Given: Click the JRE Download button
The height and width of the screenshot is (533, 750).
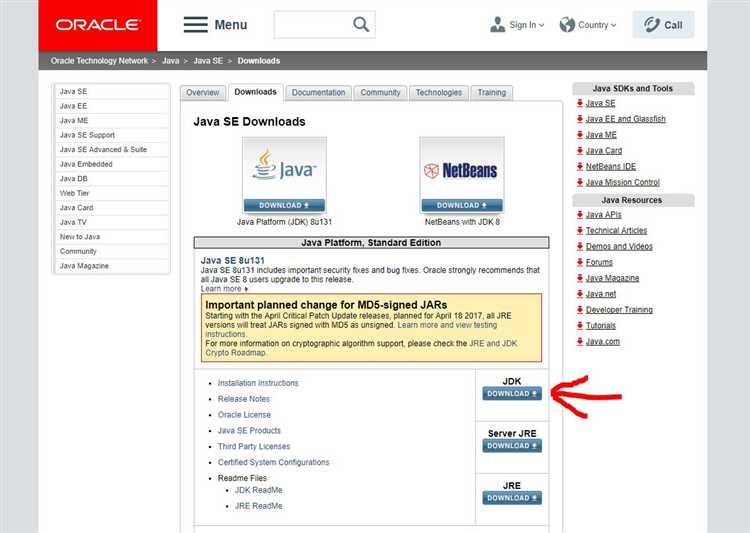Looking at the screenshot, I should pos(512,498).
